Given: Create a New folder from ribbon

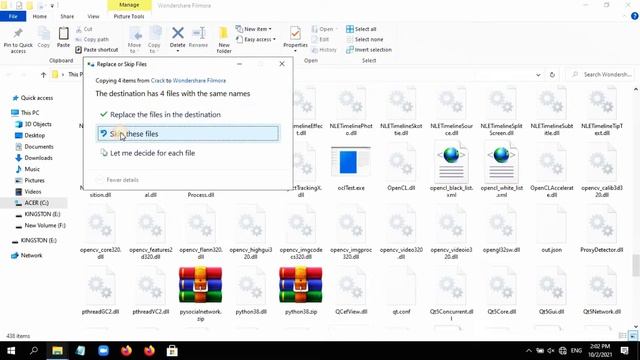Looking at the screenshot, I should [224, 40].
